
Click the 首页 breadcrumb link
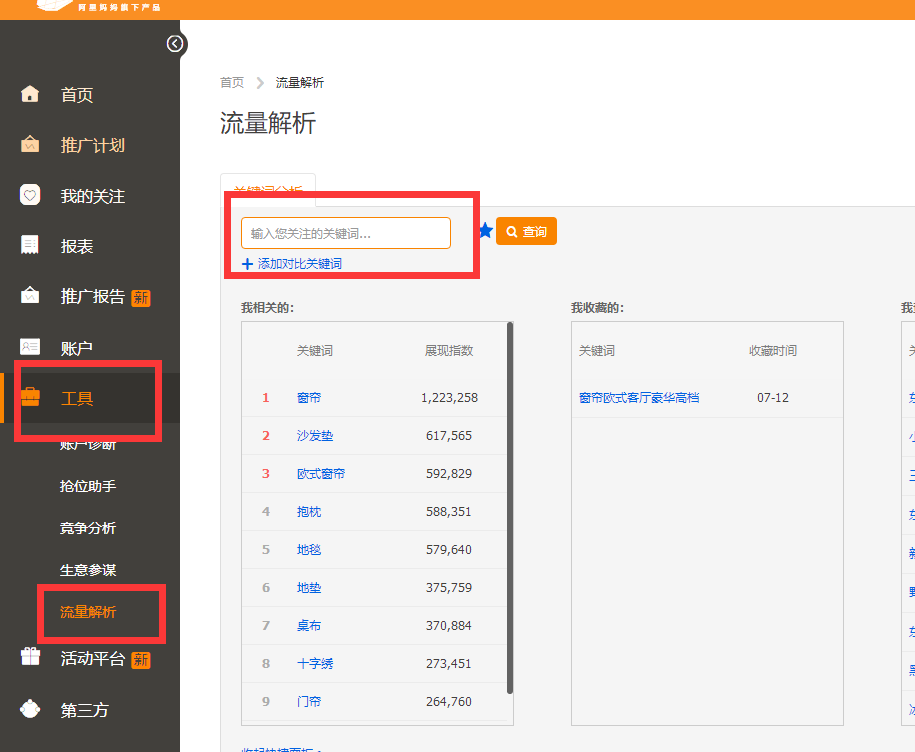click(232, 83)
